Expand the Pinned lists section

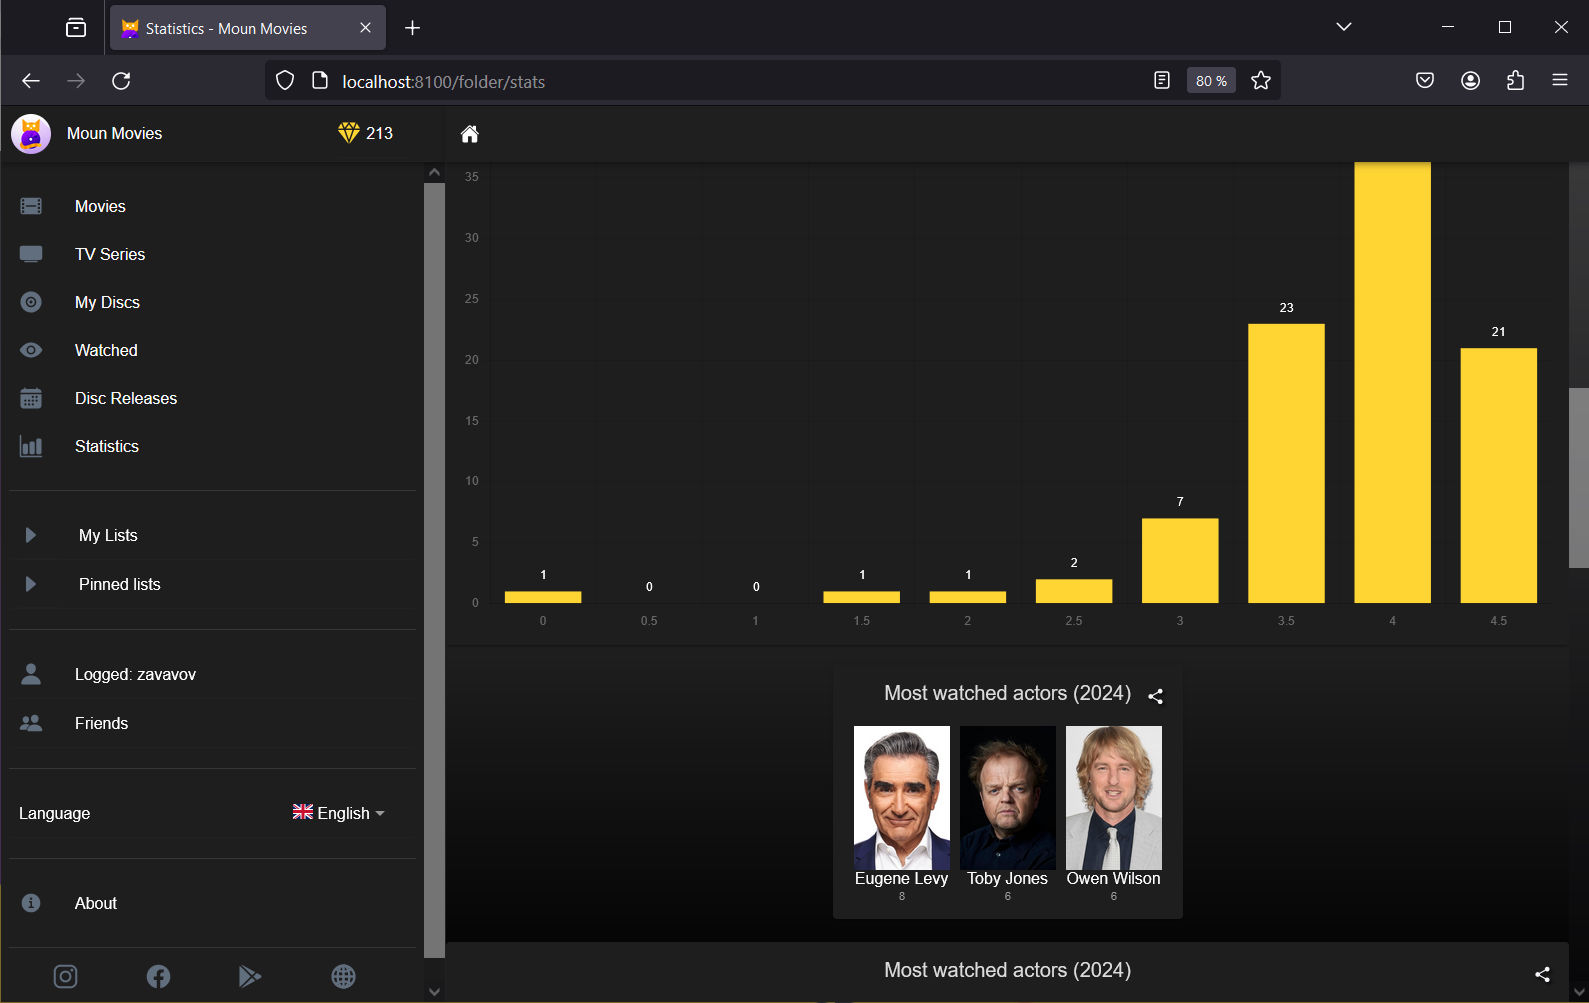point(31,584)
